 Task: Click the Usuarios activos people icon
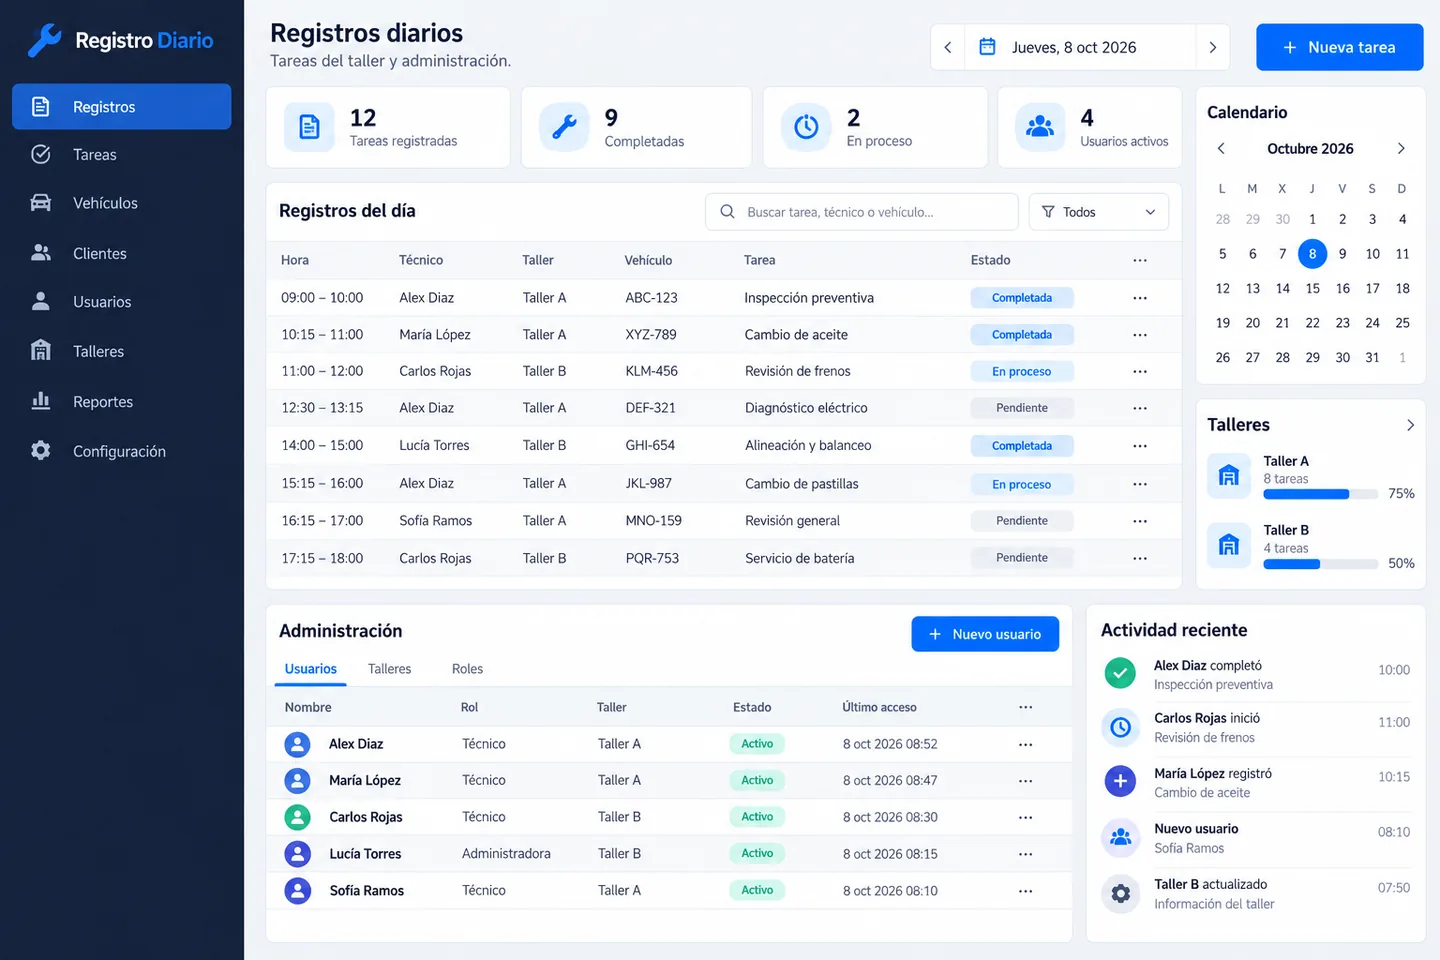click(x=1040, y=127)
